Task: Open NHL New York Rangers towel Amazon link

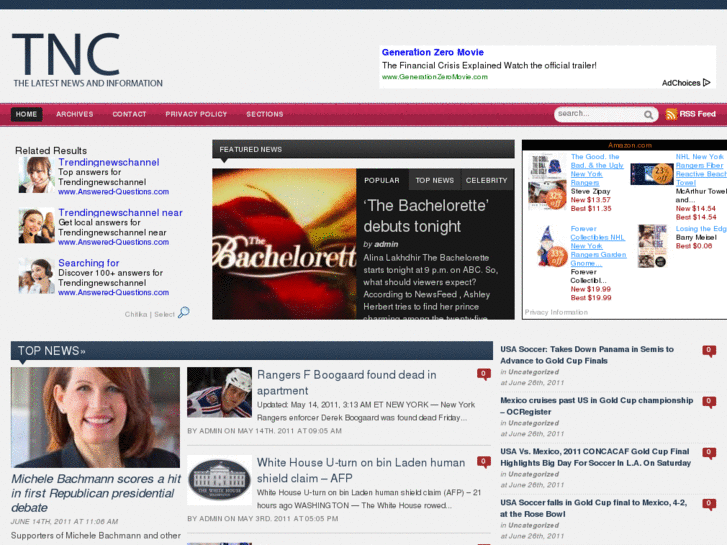Action: [701, 170]
